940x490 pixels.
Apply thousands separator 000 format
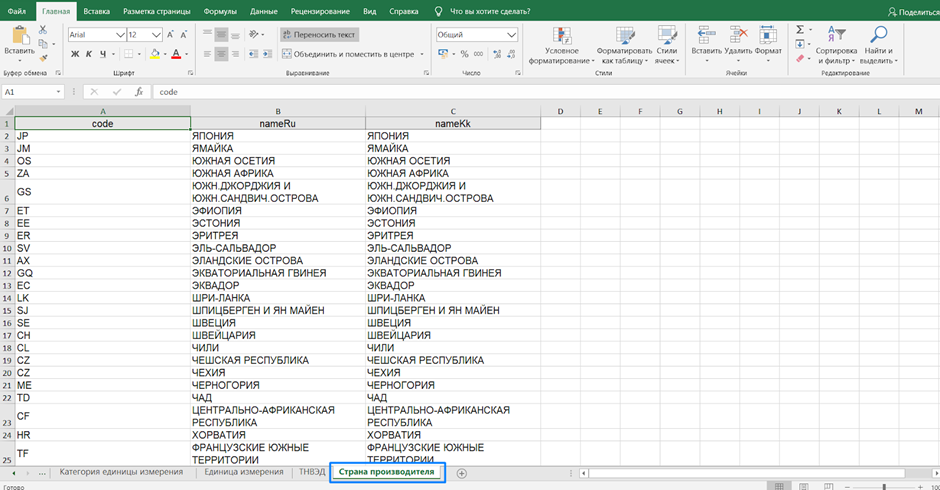pyautogui.click(x=478, y=54)
